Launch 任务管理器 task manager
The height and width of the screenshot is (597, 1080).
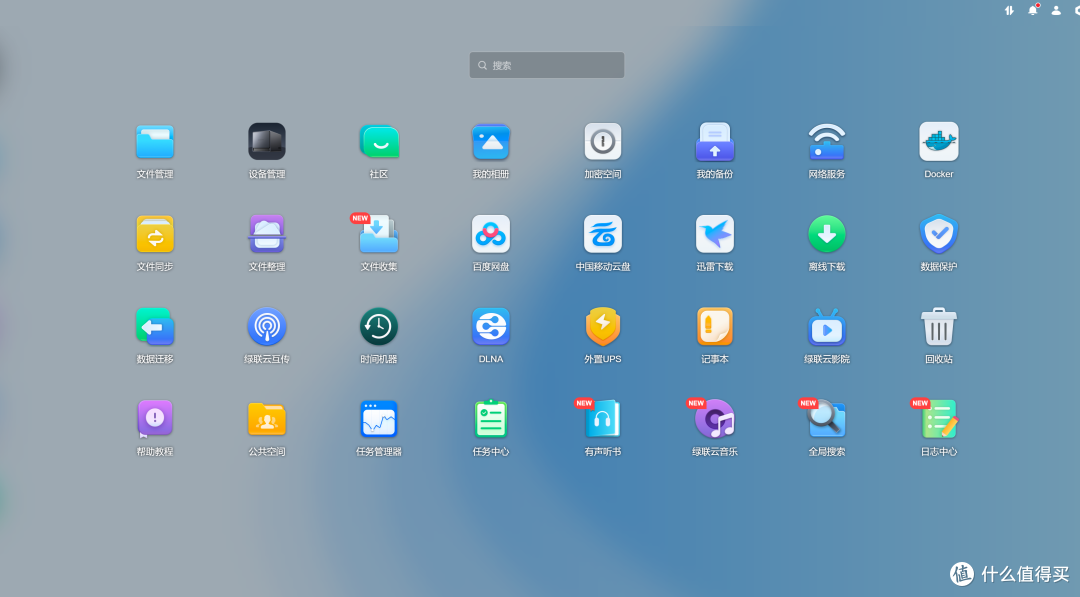379,419
